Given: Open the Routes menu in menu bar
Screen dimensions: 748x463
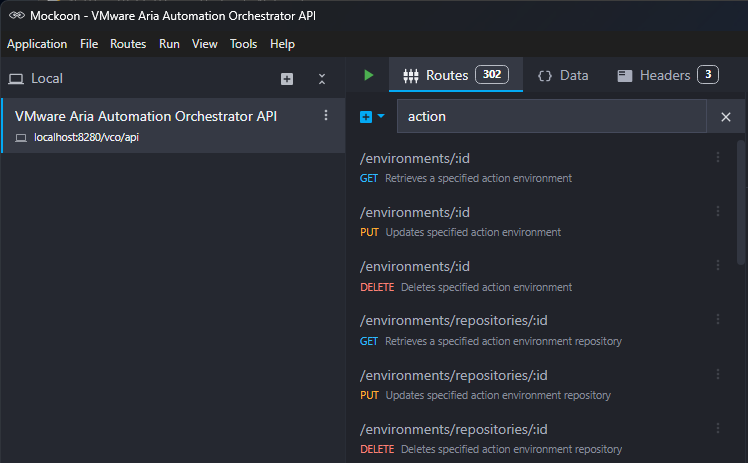Looking at the screenshot, I should [128, 44].
